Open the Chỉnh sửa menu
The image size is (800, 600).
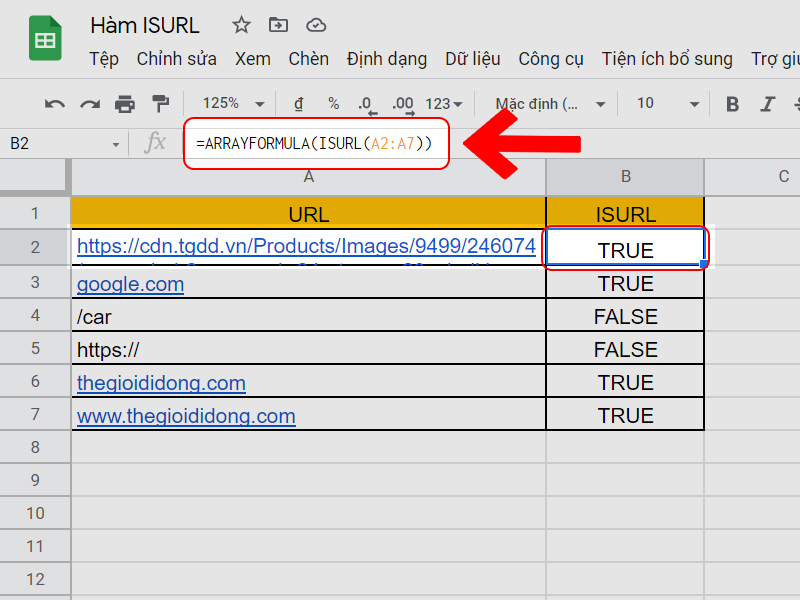coord(177,59)
